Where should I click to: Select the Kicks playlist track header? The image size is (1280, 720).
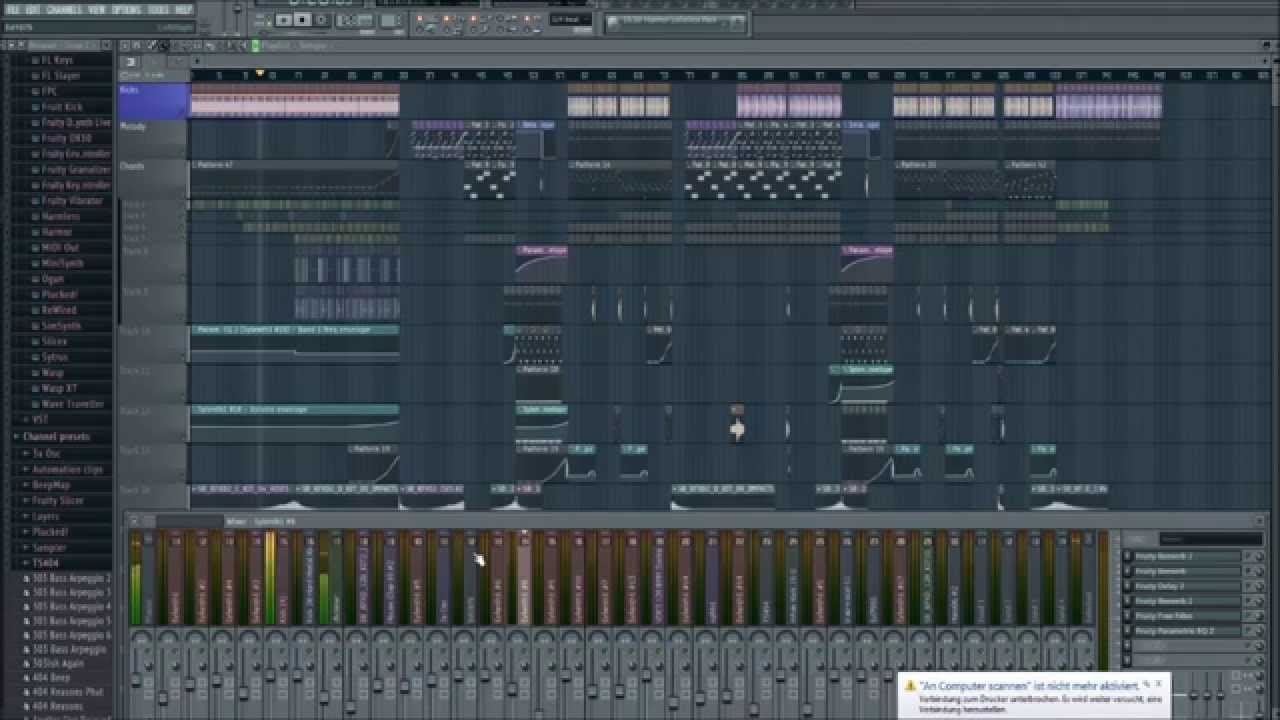154,100
